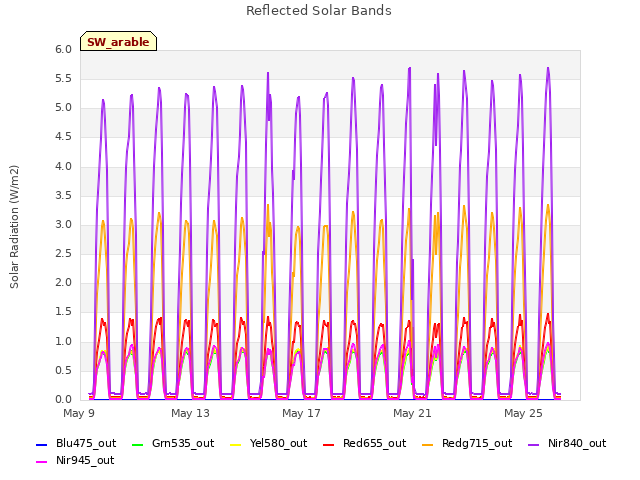Click the 6.0 y-axis tick label
The width and height of the screenshot is (640, 480).
(63, 49)
